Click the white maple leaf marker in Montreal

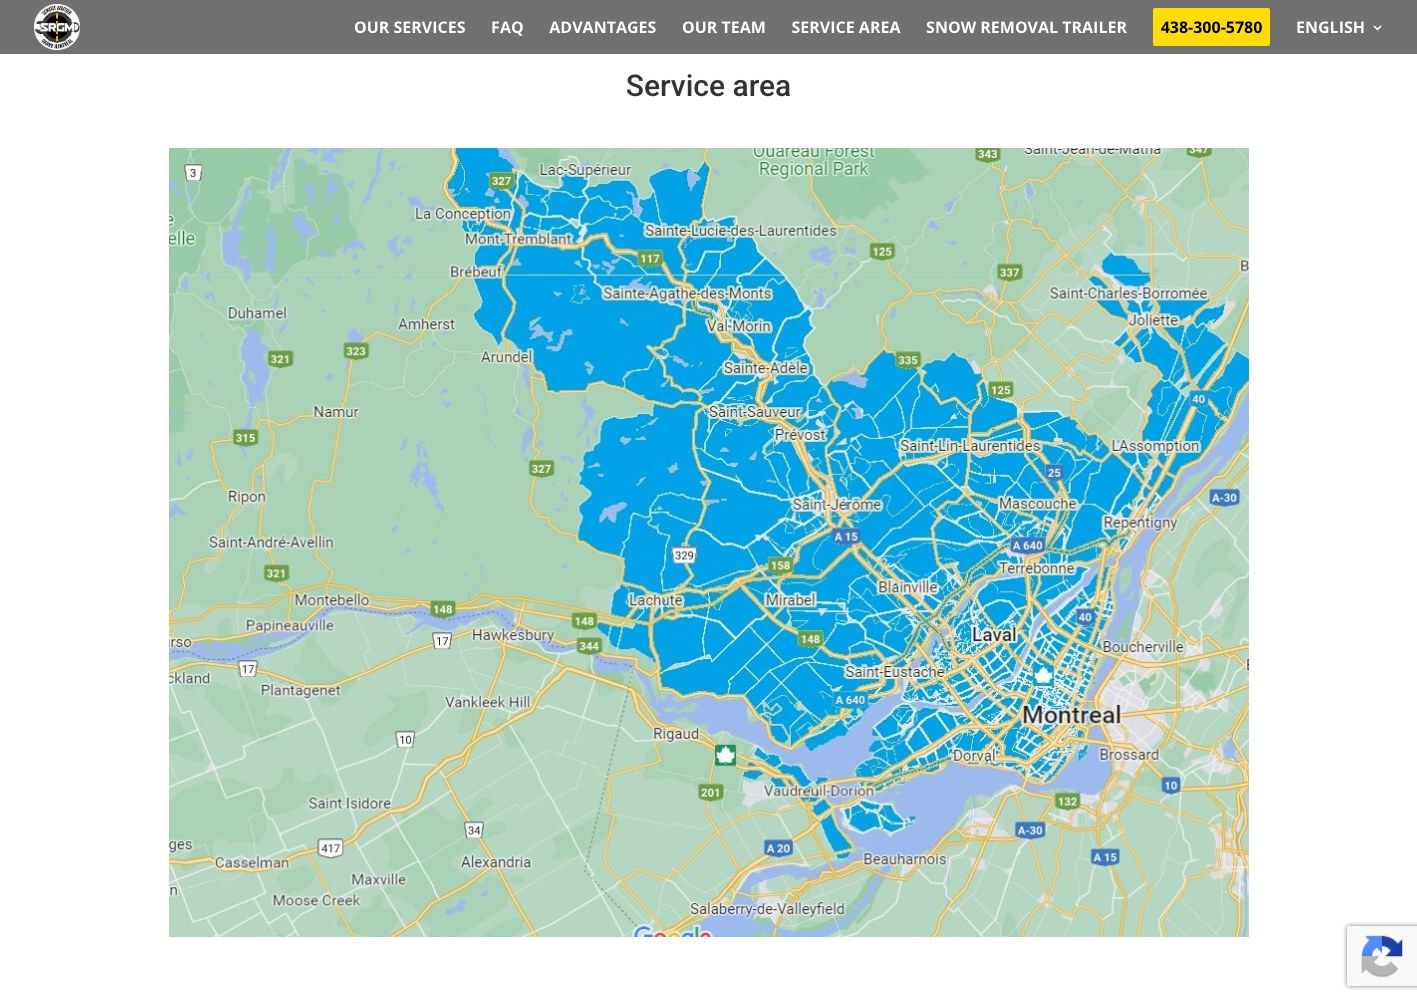coord(1043,675)
